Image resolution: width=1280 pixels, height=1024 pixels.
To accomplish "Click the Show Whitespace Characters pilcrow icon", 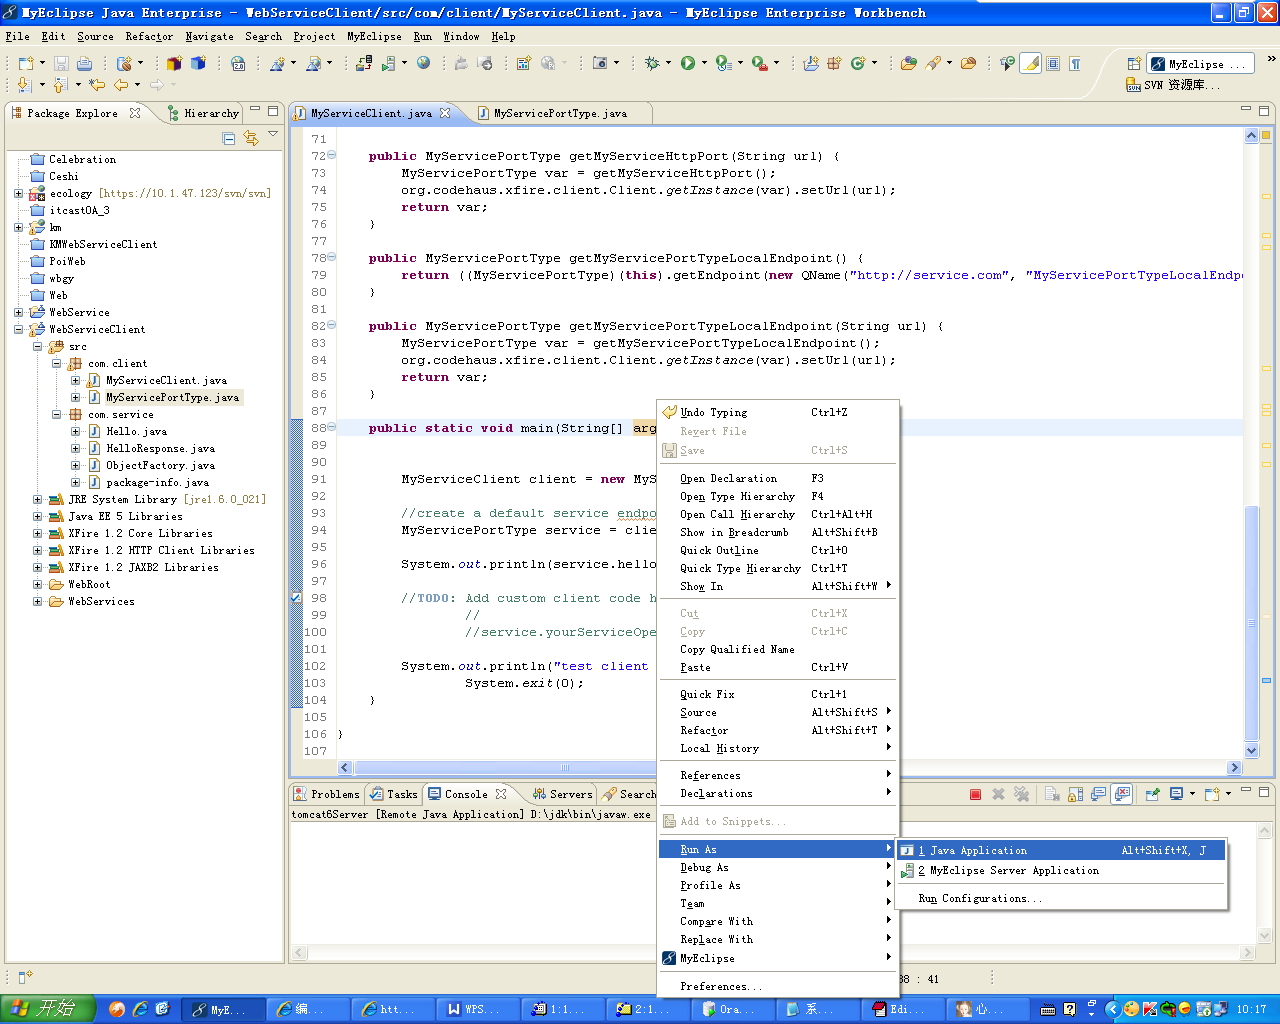I will pyautogui.click(x=1075, y=63).
